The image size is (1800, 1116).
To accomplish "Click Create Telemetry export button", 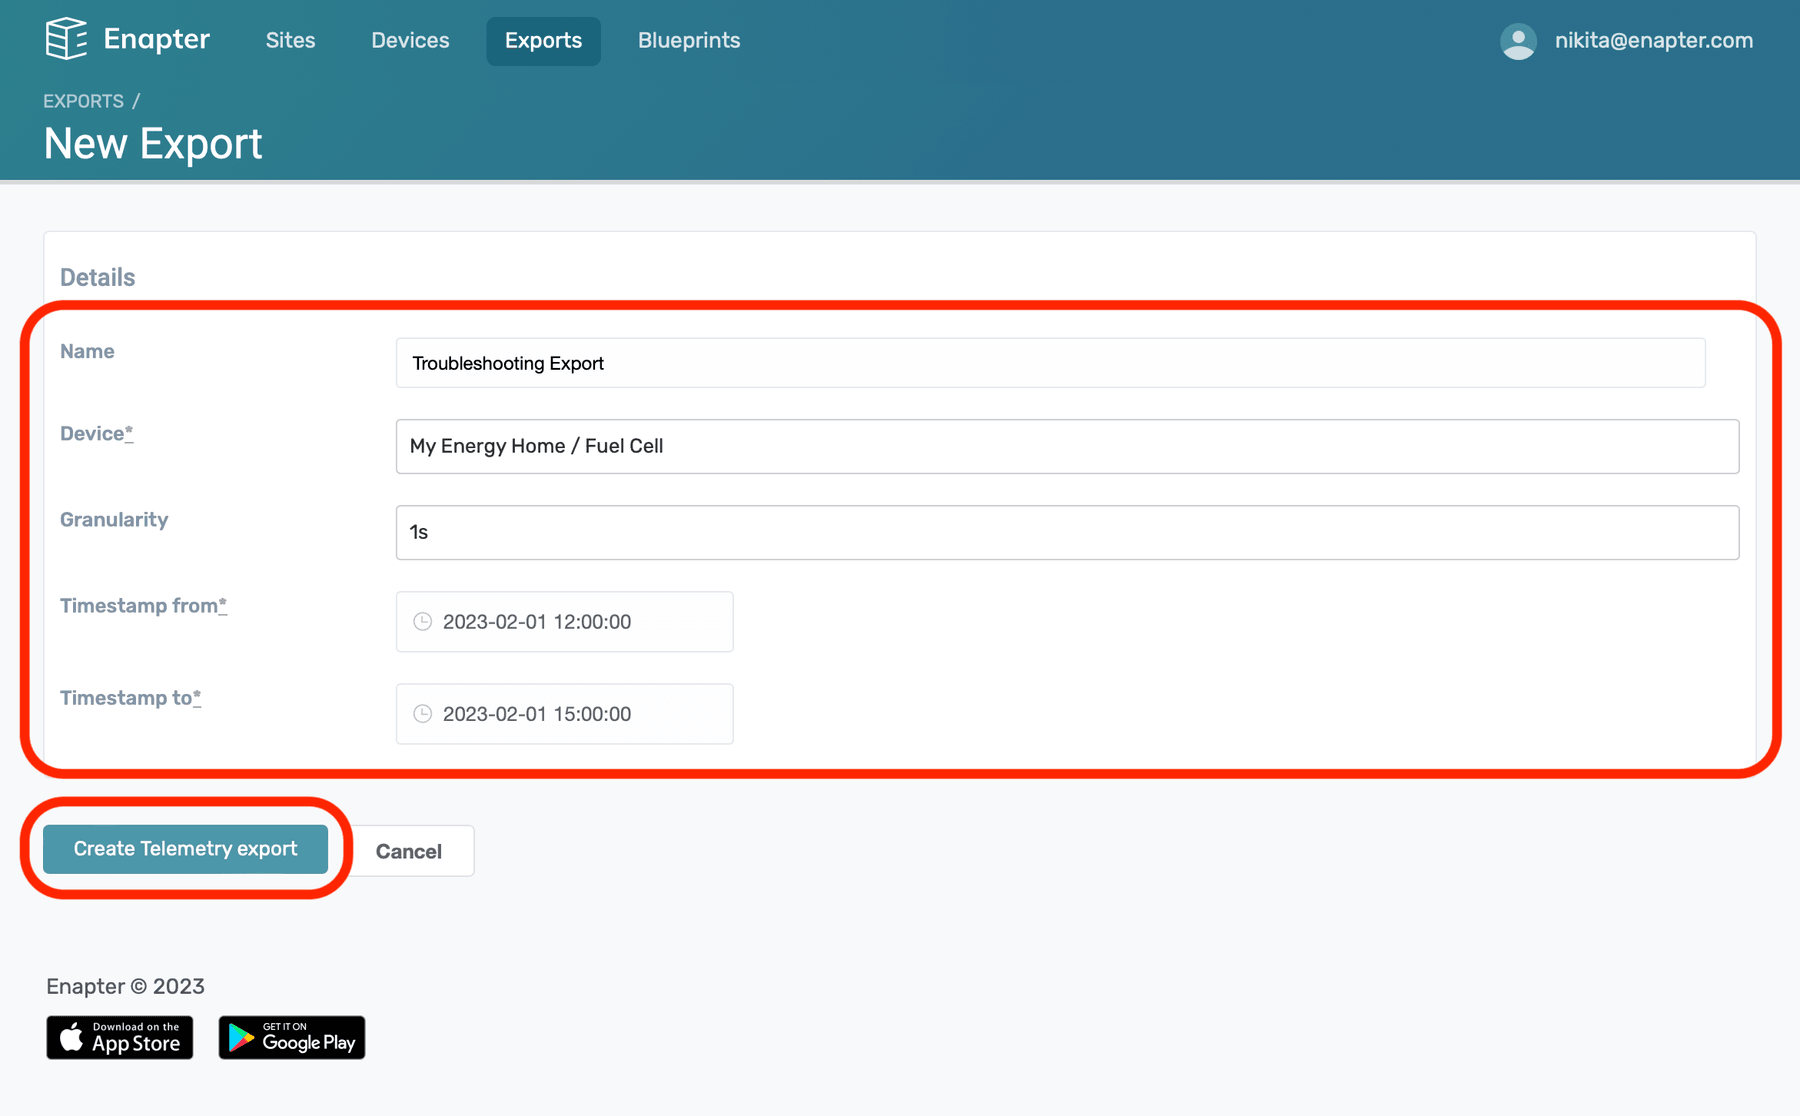I will pyautogui.click(x=185, y=848).
